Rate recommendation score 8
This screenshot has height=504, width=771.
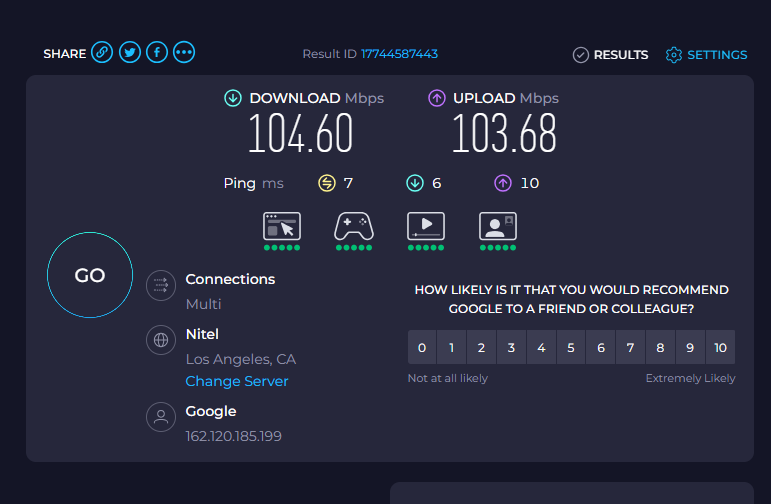click(660, 347)
